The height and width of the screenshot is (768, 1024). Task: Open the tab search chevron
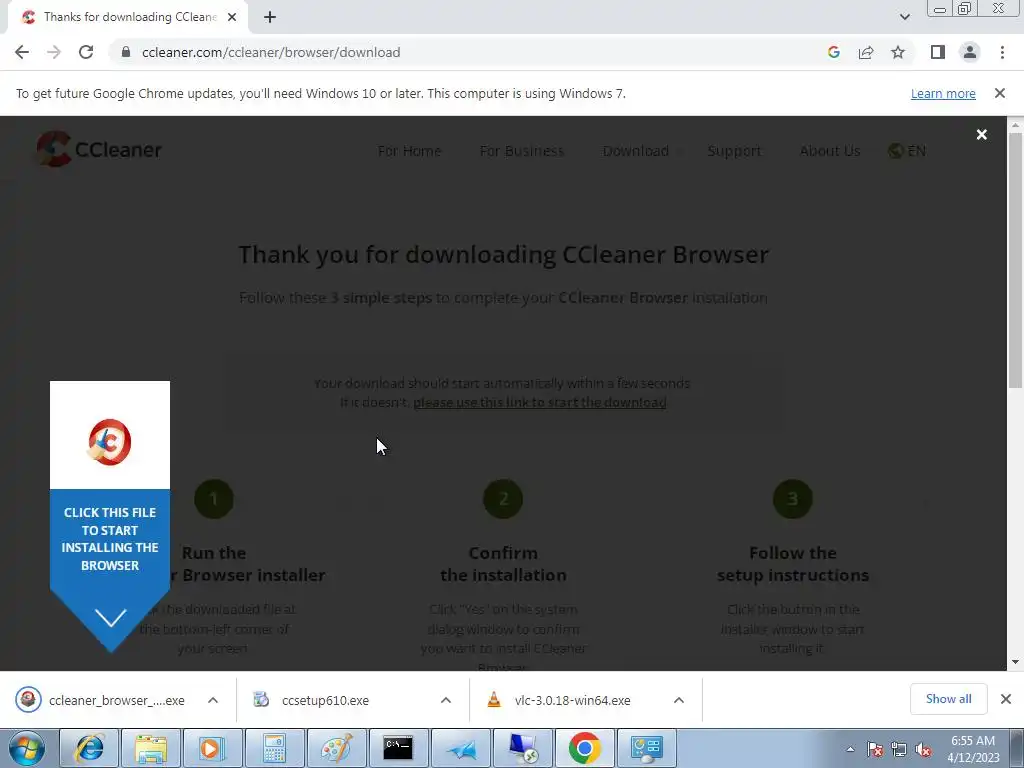pos(904,18)
